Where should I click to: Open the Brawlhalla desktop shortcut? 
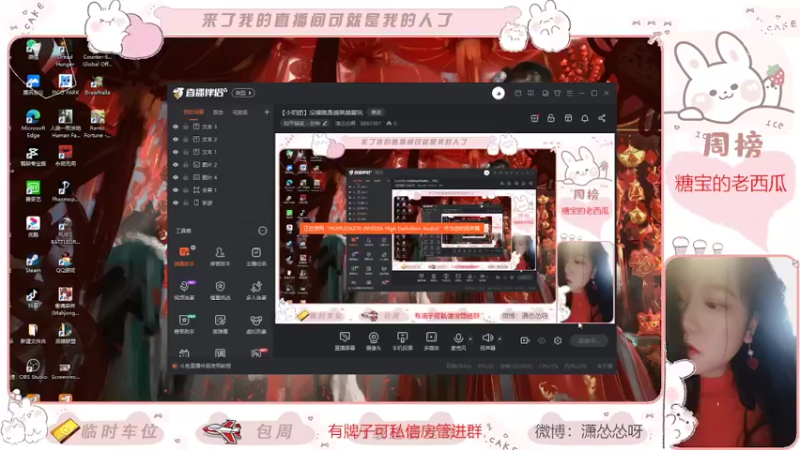pyautogui.click(x=97, y=85)
